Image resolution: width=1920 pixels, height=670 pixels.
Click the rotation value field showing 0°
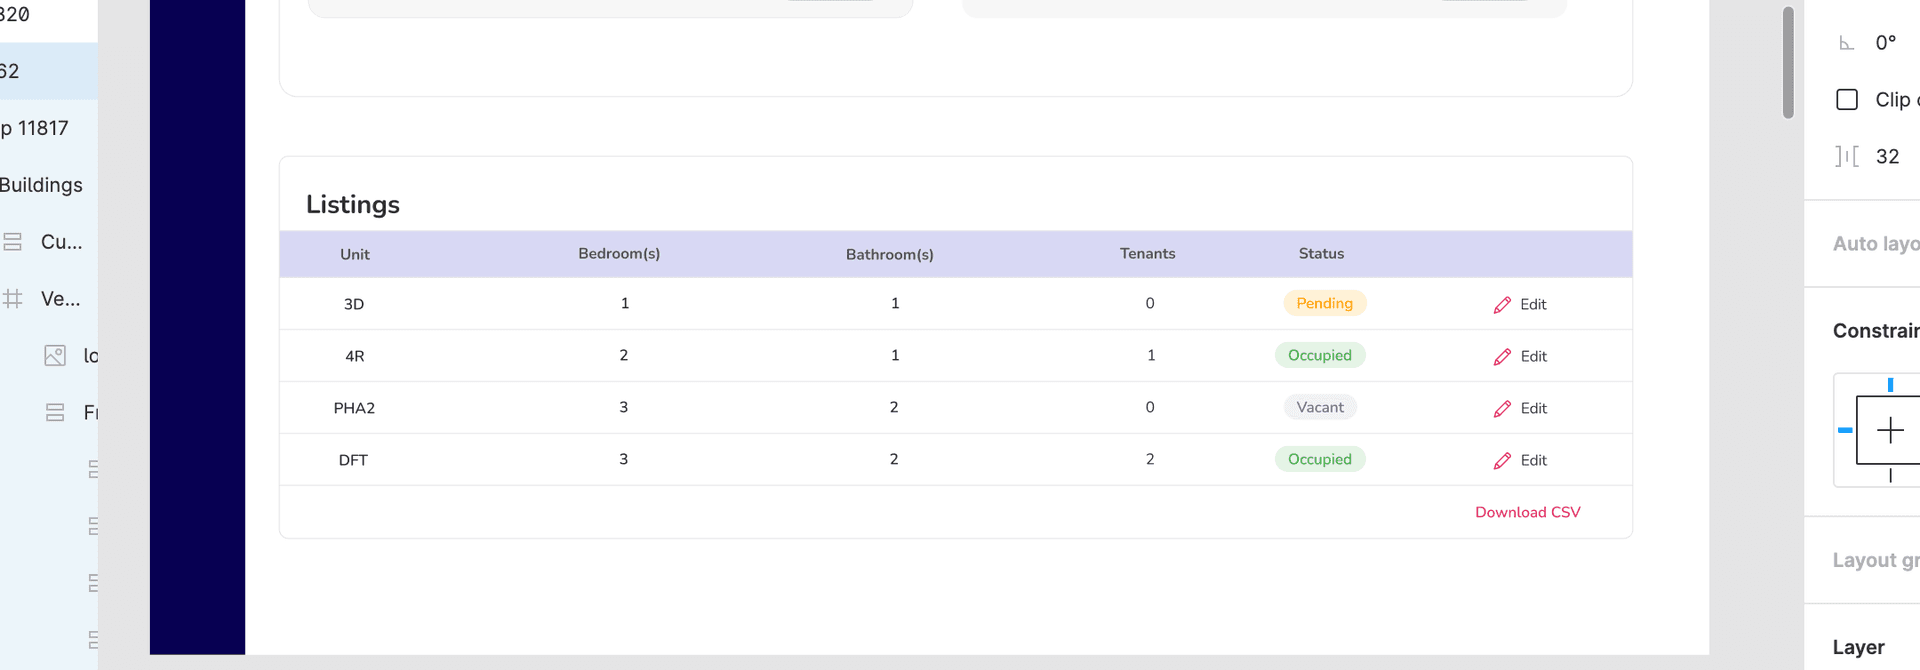(x=1886, y=43)
